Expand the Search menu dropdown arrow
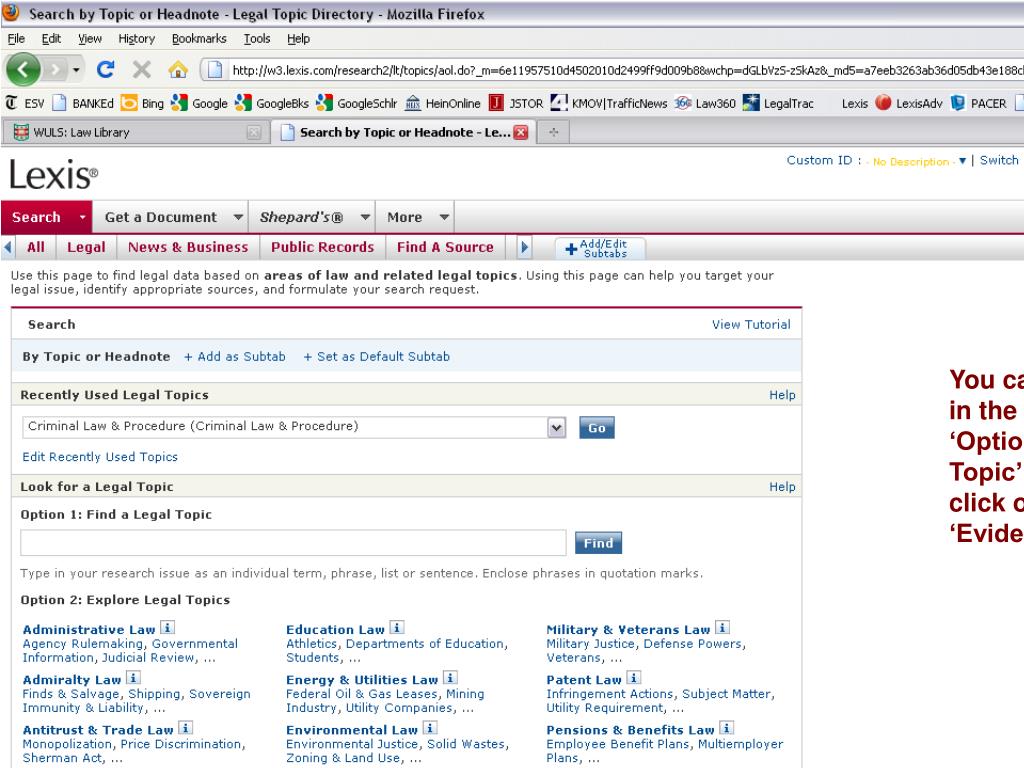Screen dimensions: 1024x768 point(82,217)
